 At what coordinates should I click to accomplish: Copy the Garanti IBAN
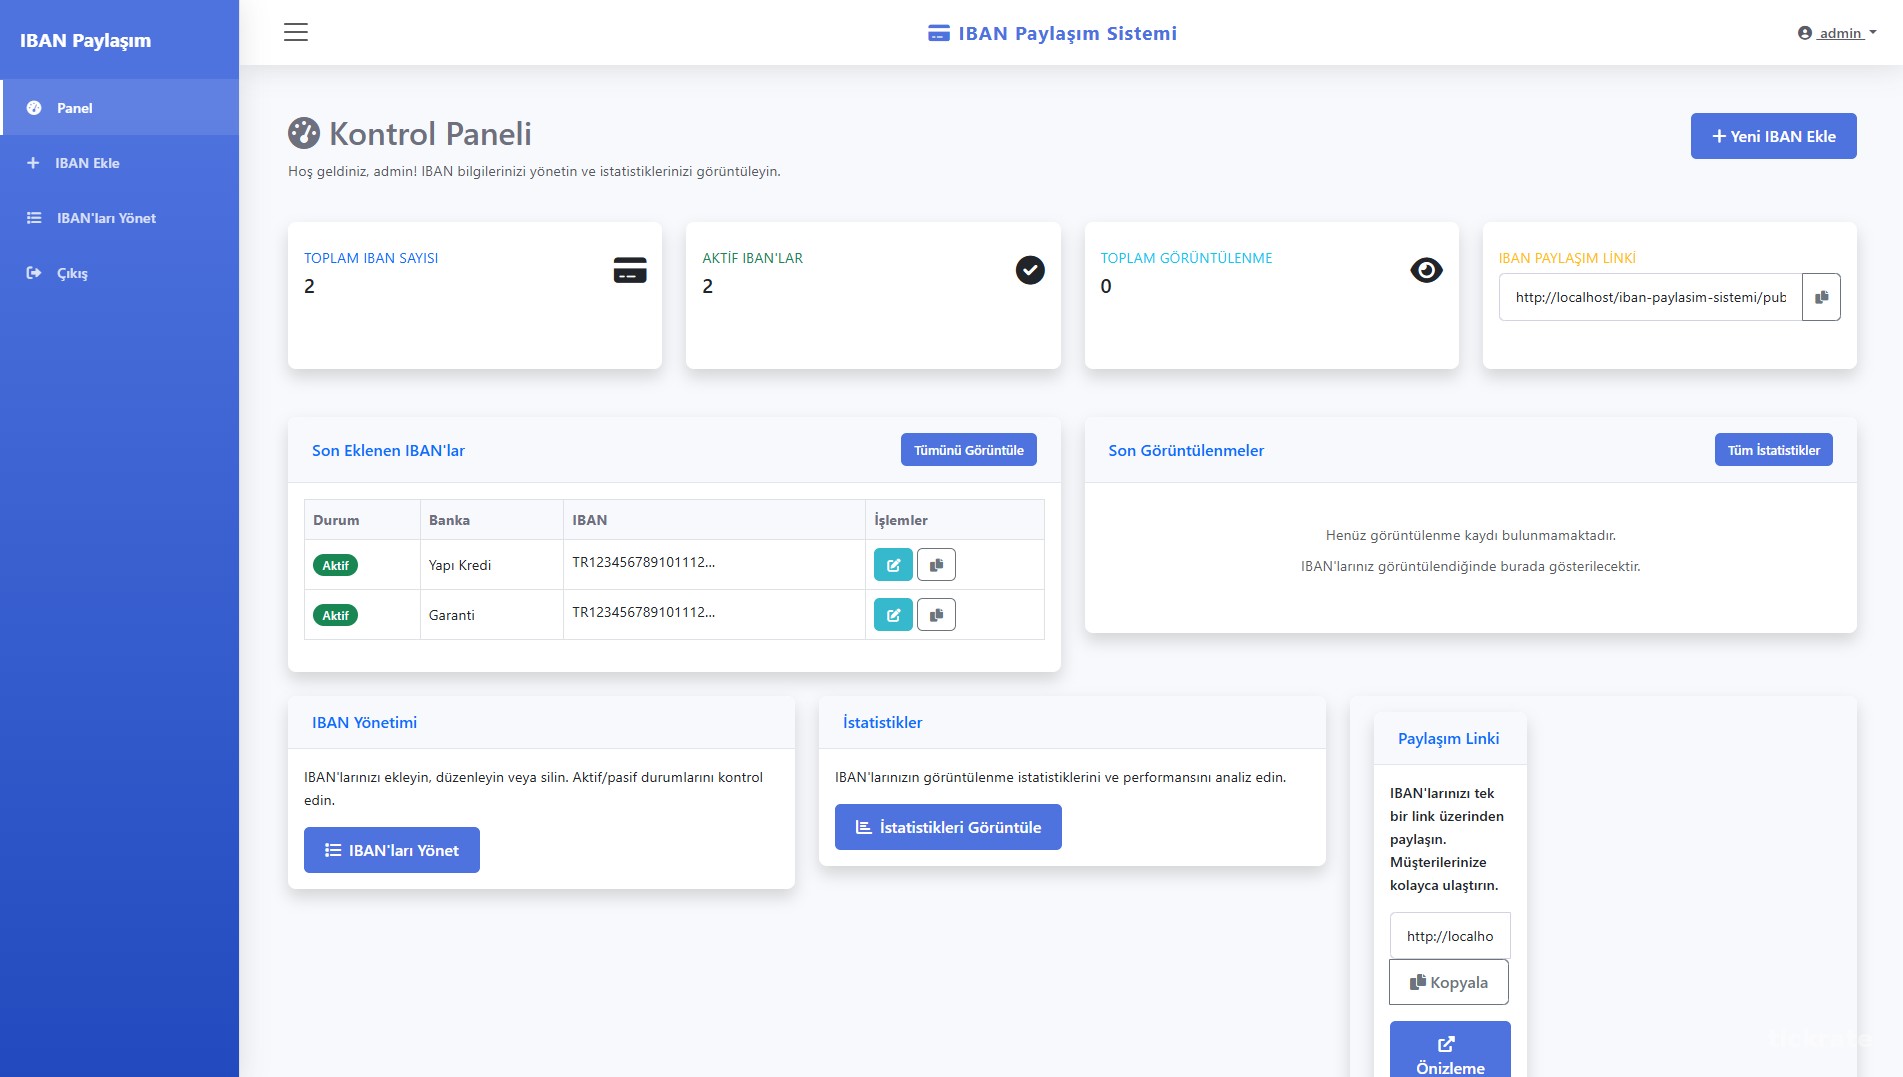pyautogui.click(x=936, y=615)
